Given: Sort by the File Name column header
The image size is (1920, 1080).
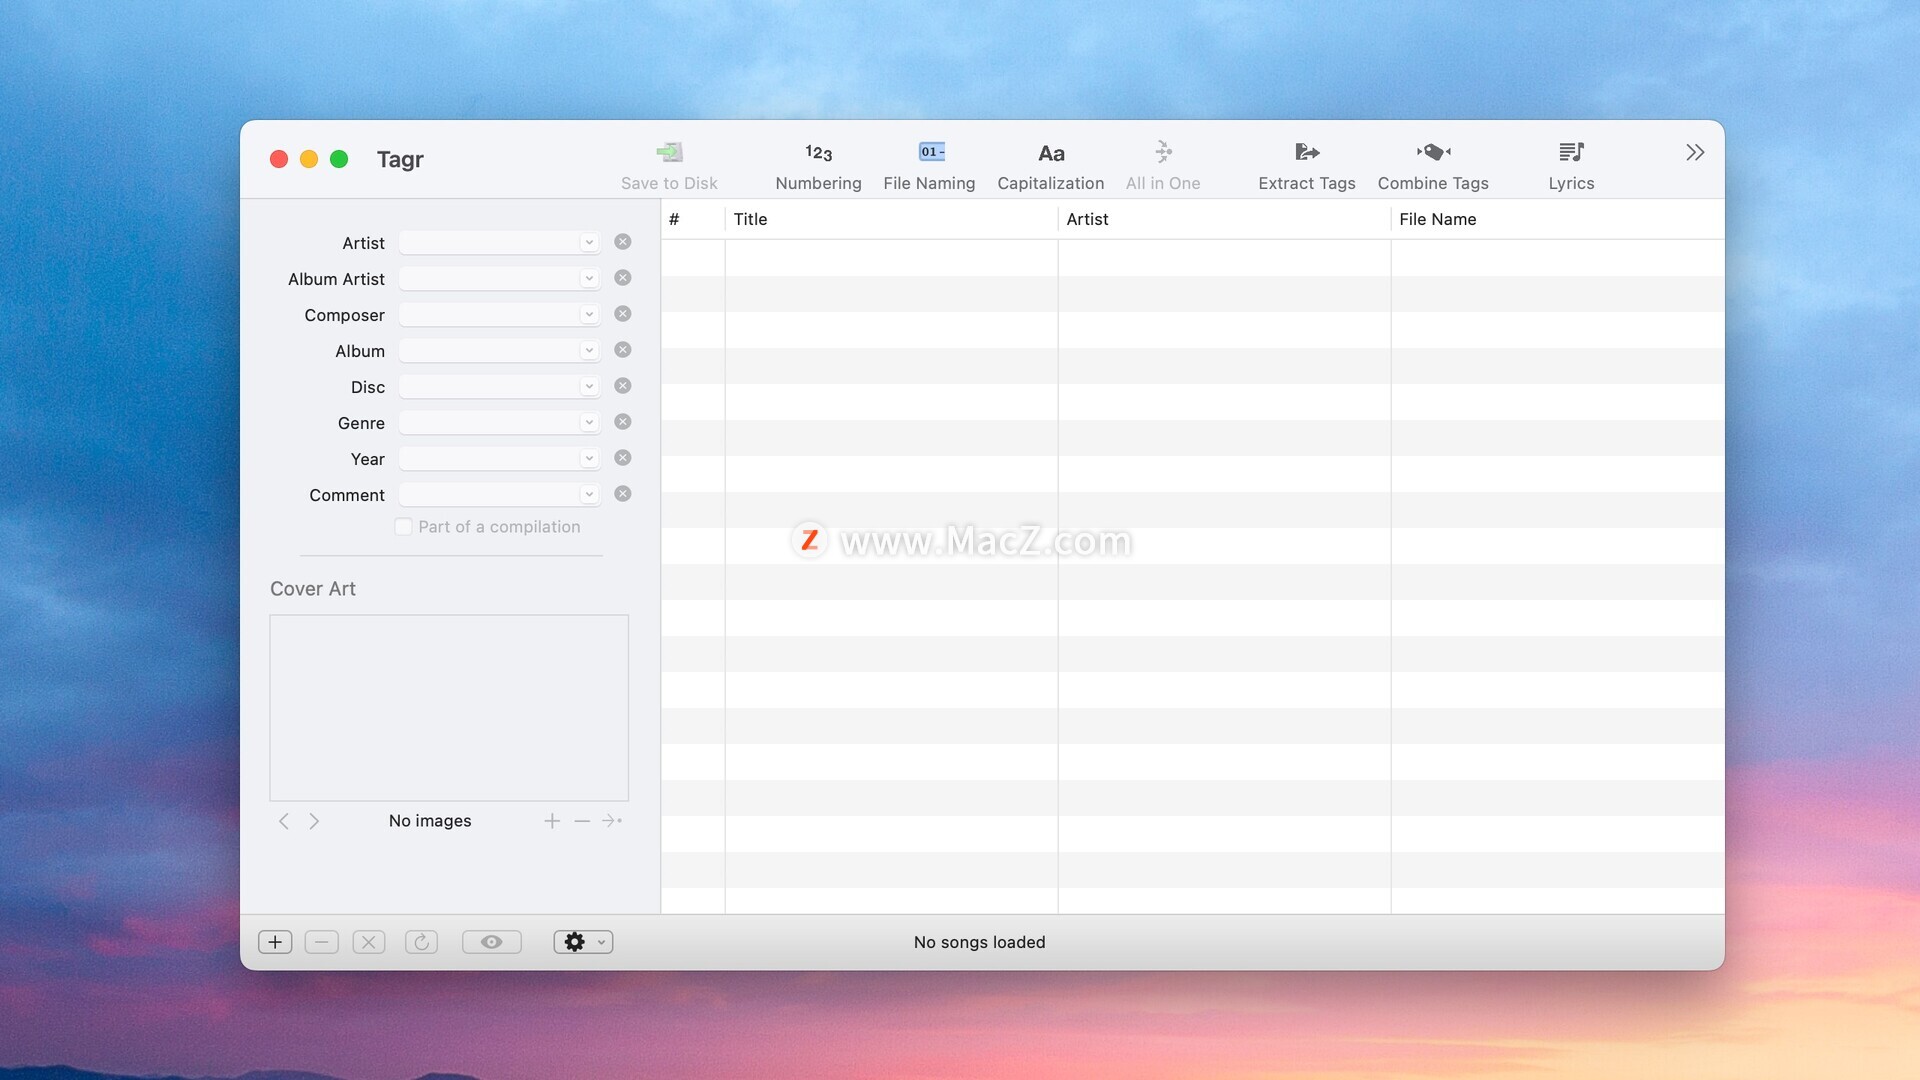Looking at the screenshot, I should (1557, 219).
